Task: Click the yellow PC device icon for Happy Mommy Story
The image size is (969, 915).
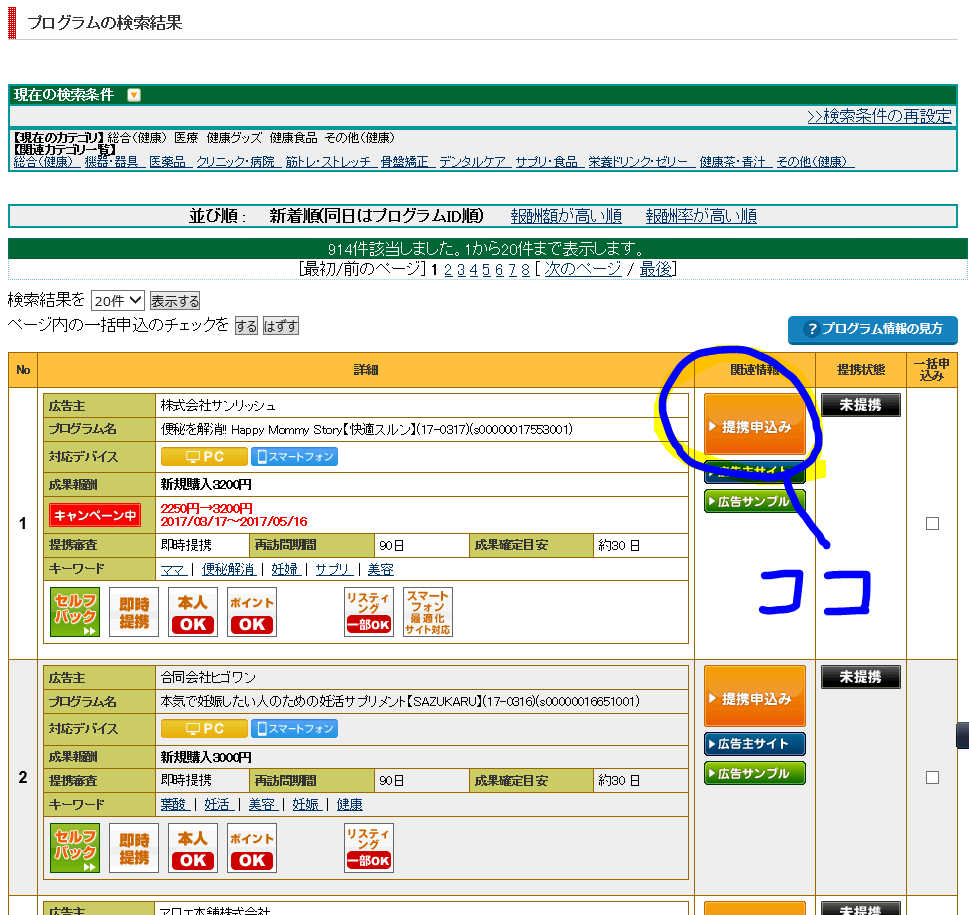Action: 203,455
